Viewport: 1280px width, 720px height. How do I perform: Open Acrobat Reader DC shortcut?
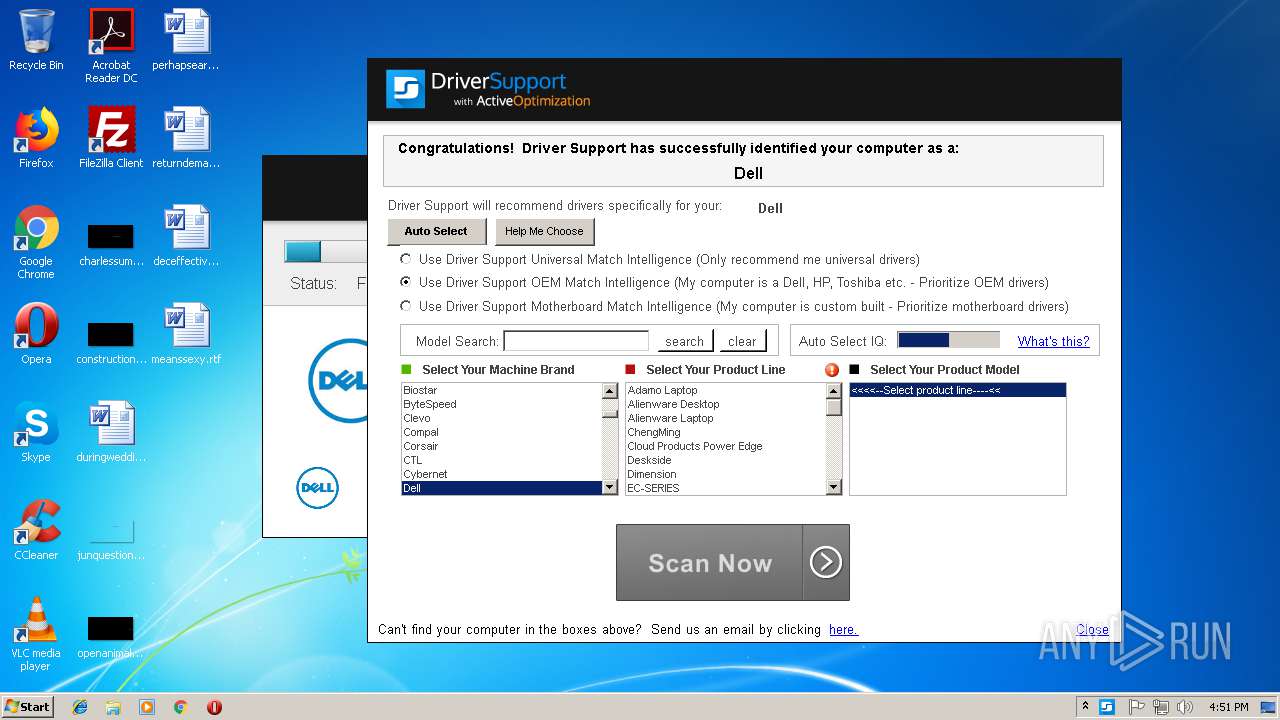coord(111,46)
